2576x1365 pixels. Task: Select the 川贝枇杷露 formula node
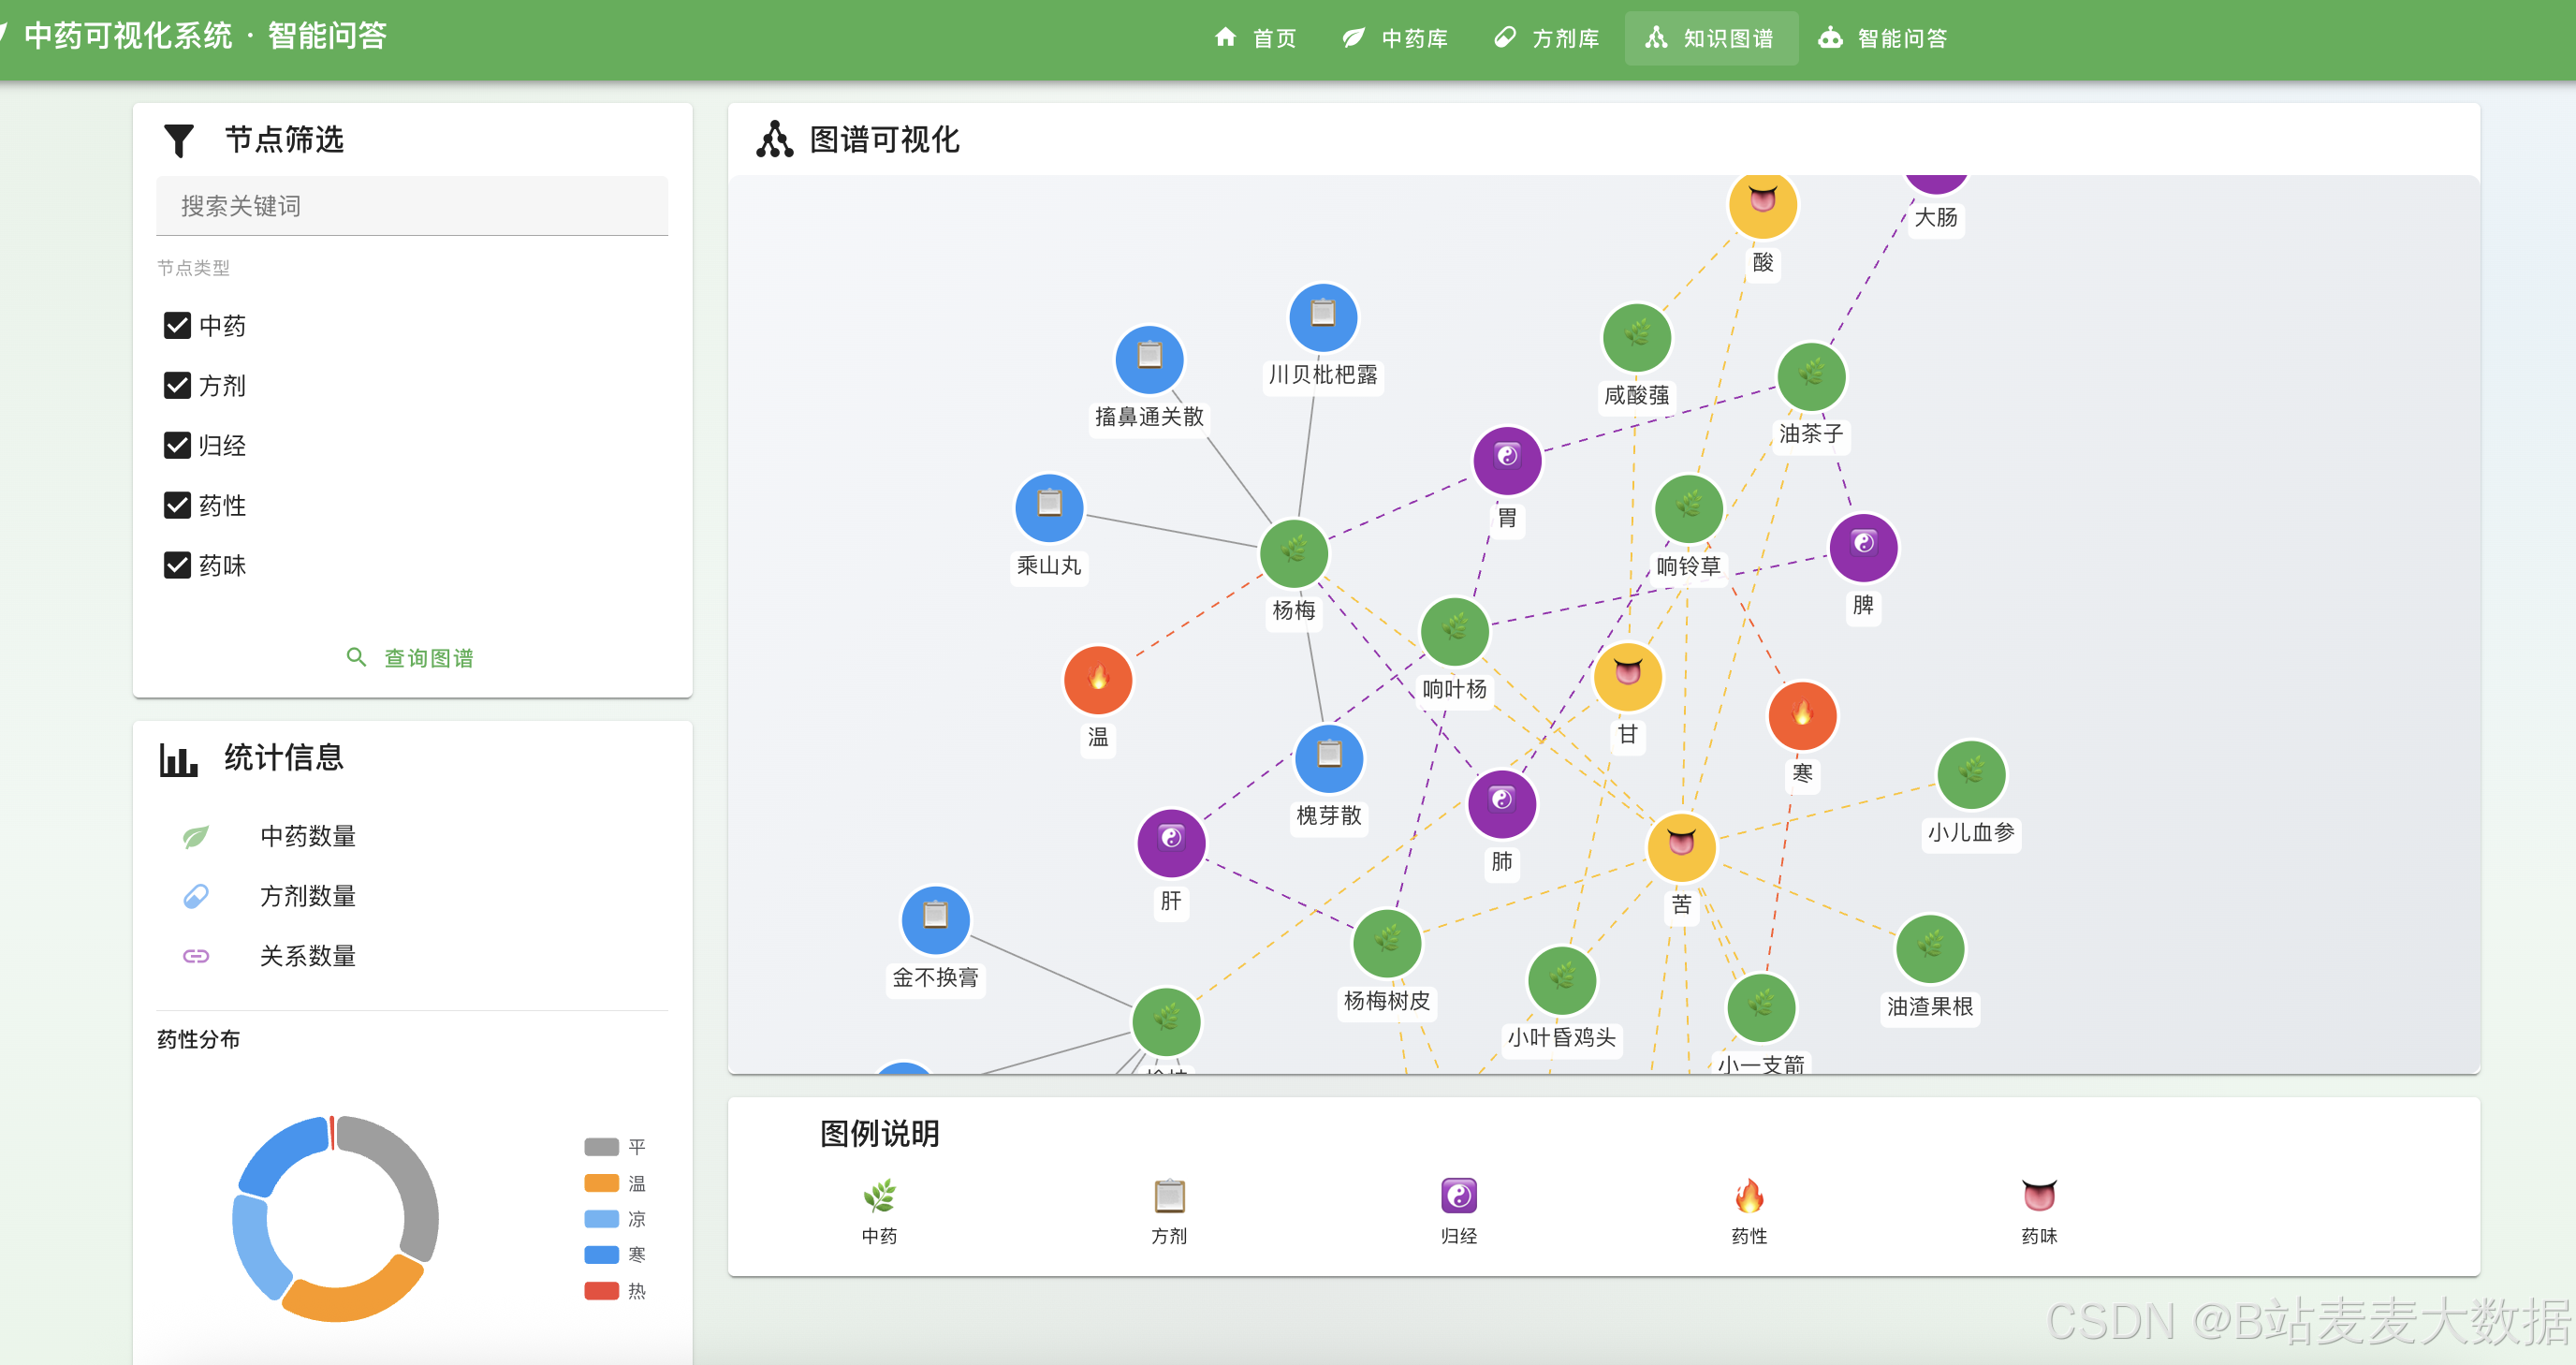click(x=1322, y=318)
